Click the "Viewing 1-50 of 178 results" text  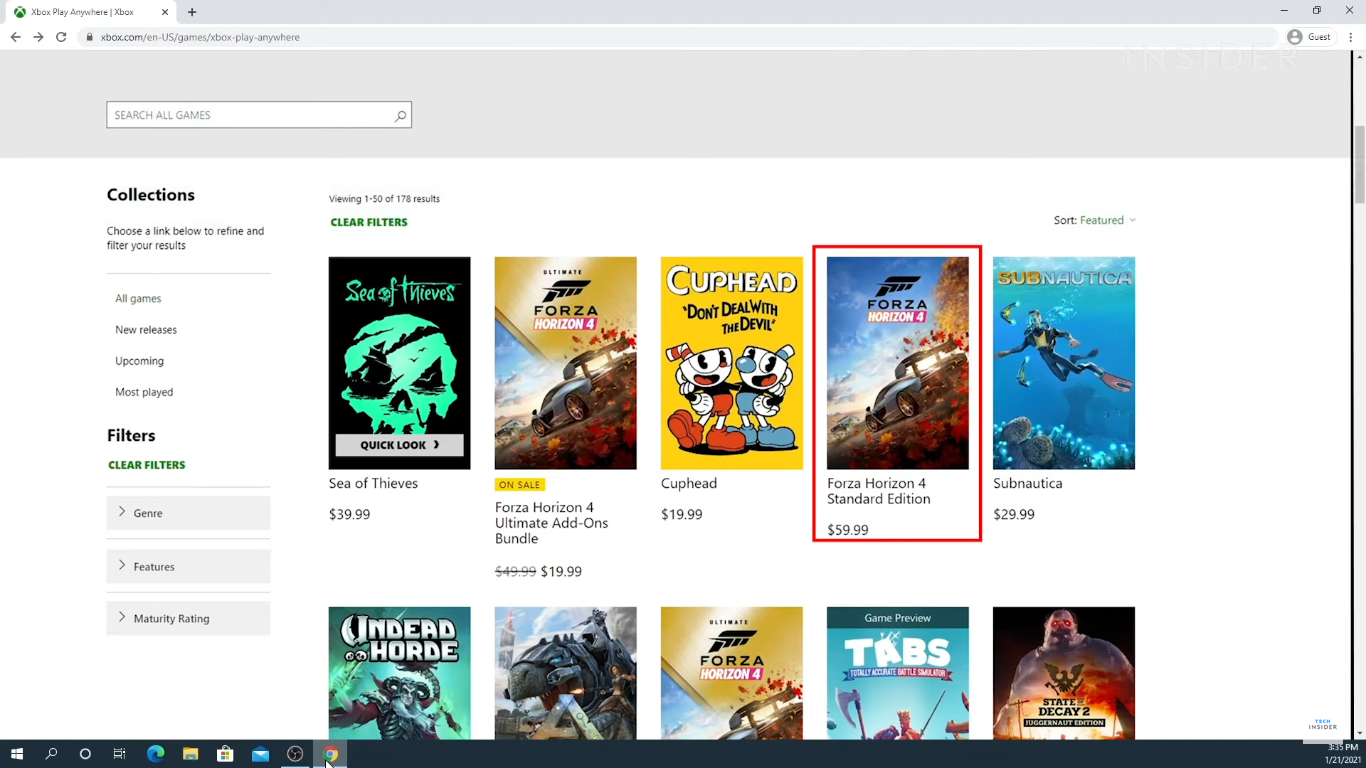(x=384, y=199)
